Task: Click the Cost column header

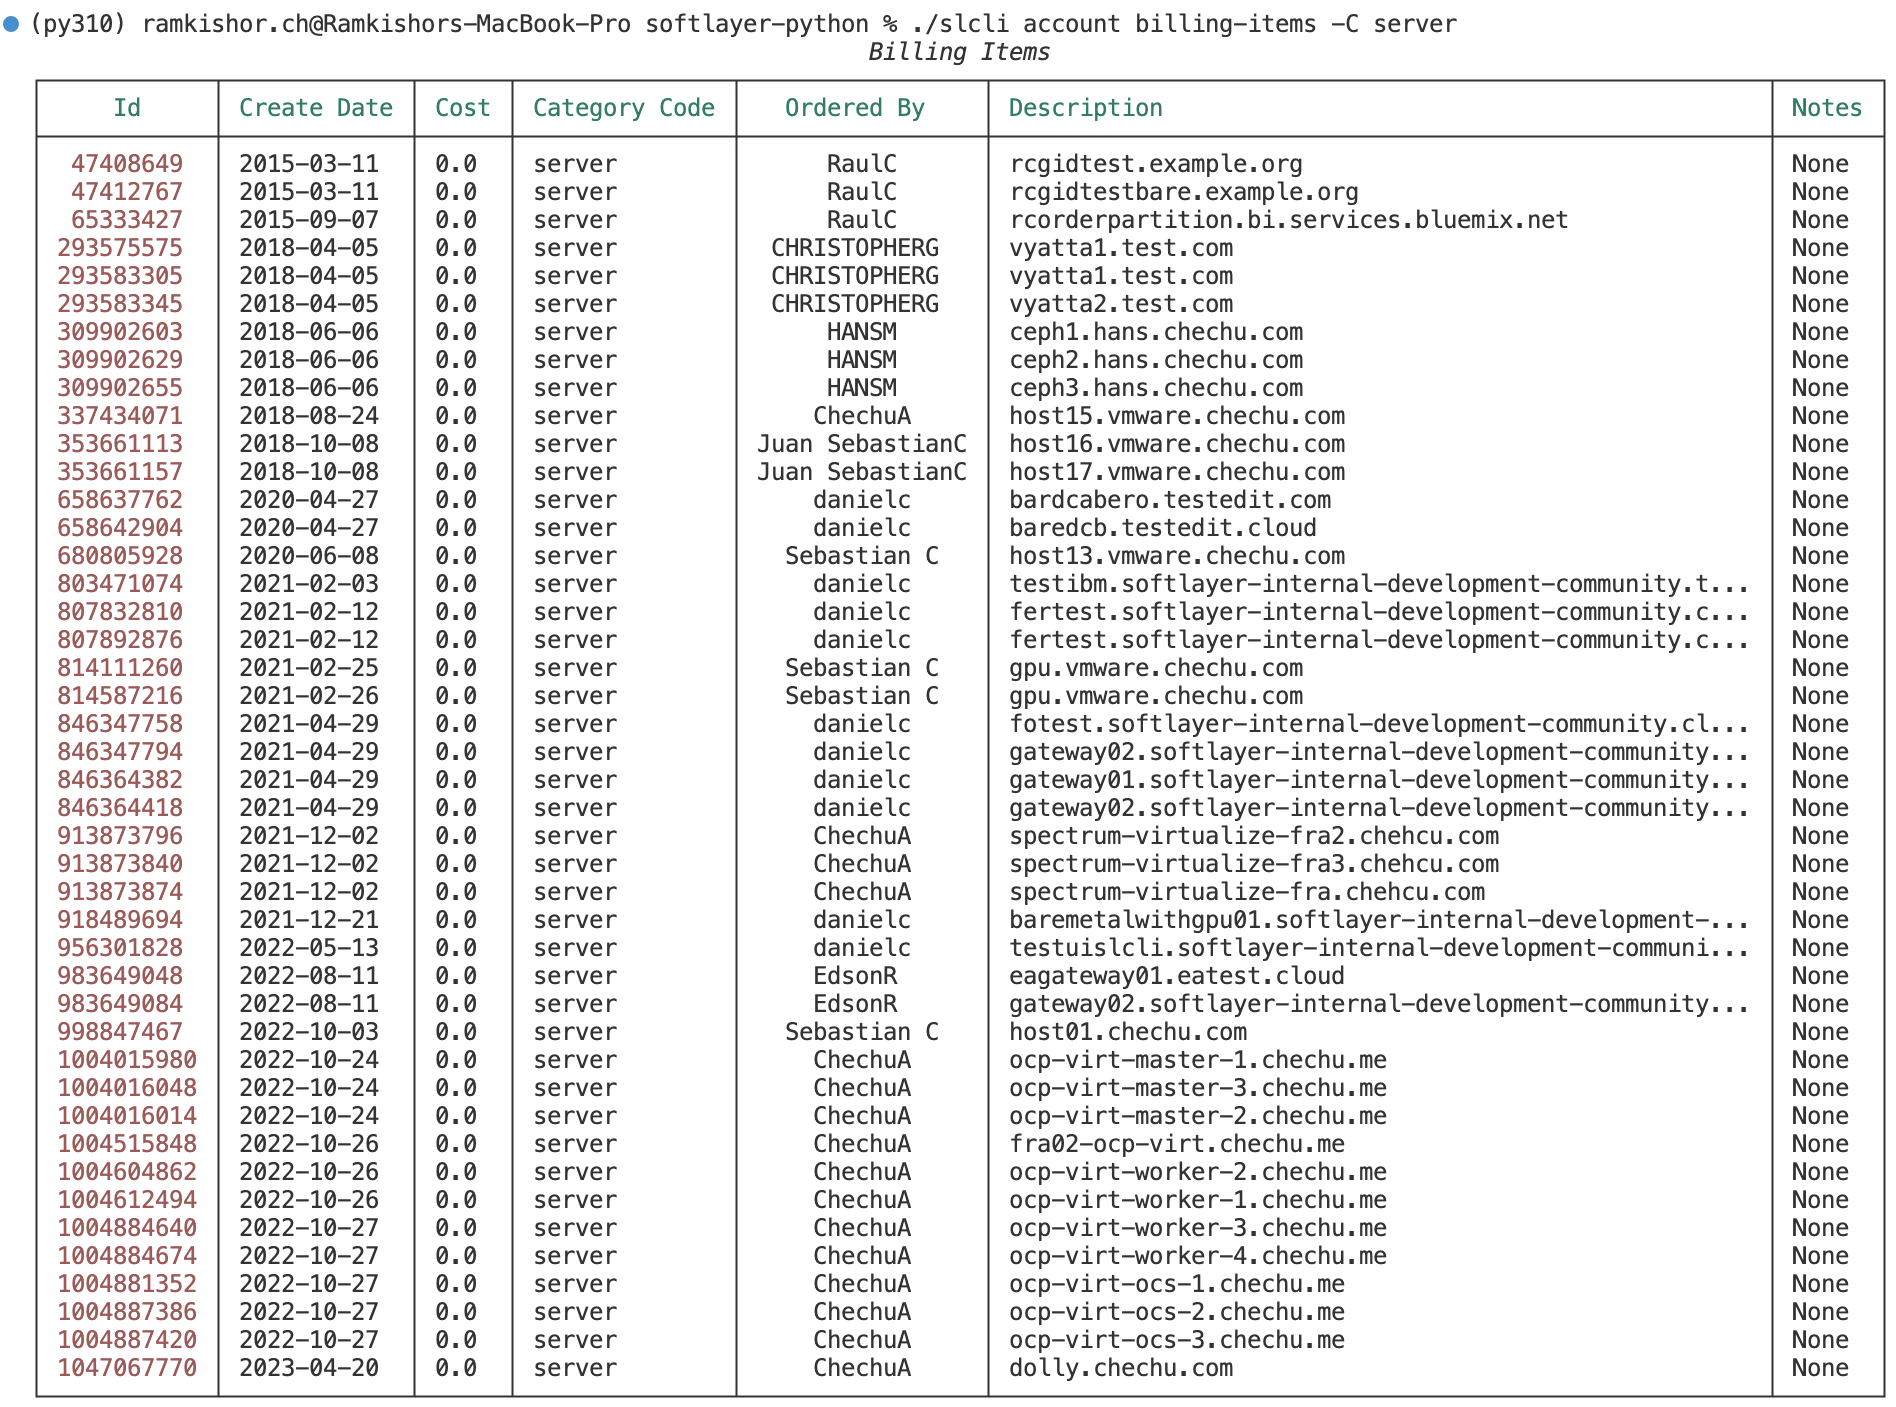Action: coord(463,108)
